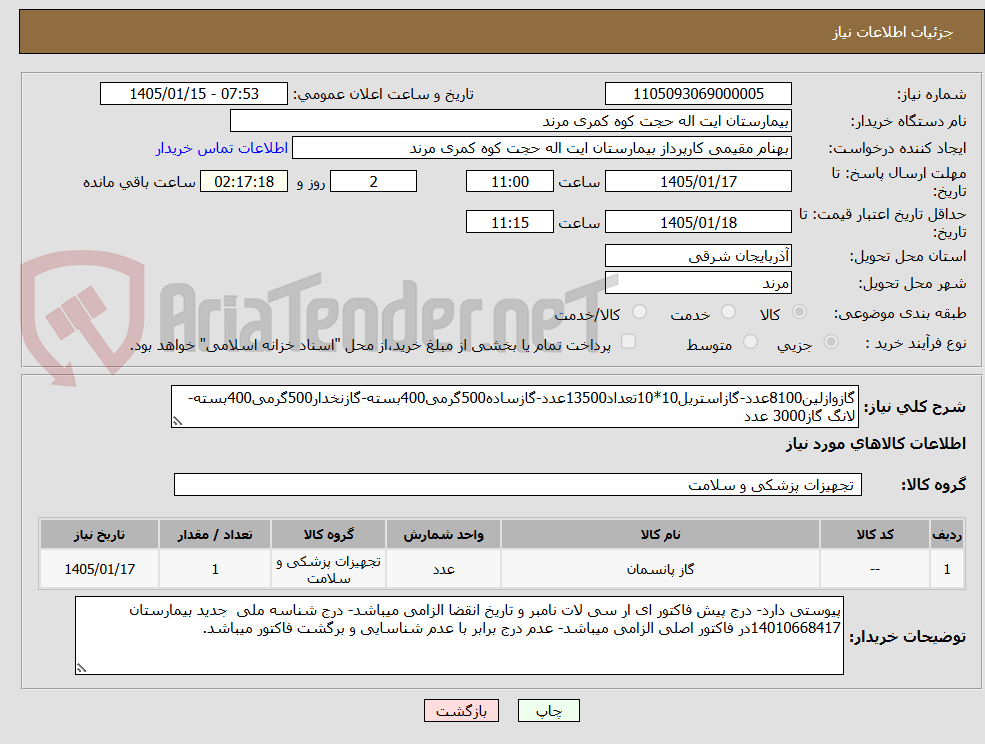Click the goods group تجهیزات پزشکی و سلامت field
This screenshot has width=985, height=744.
[x=518, y=484]
